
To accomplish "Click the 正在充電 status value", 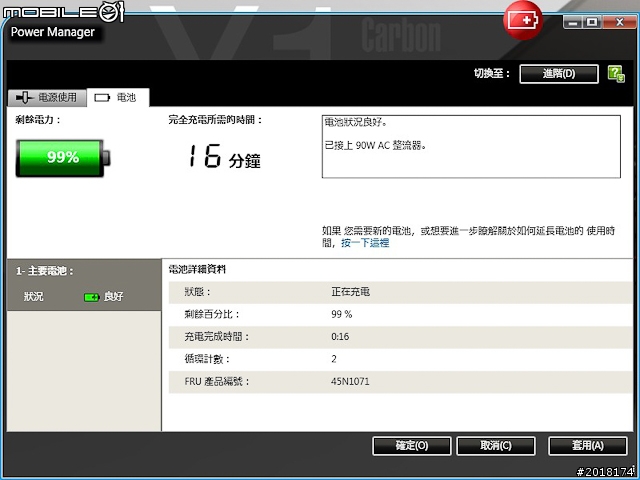I will [x=351, y=292].
